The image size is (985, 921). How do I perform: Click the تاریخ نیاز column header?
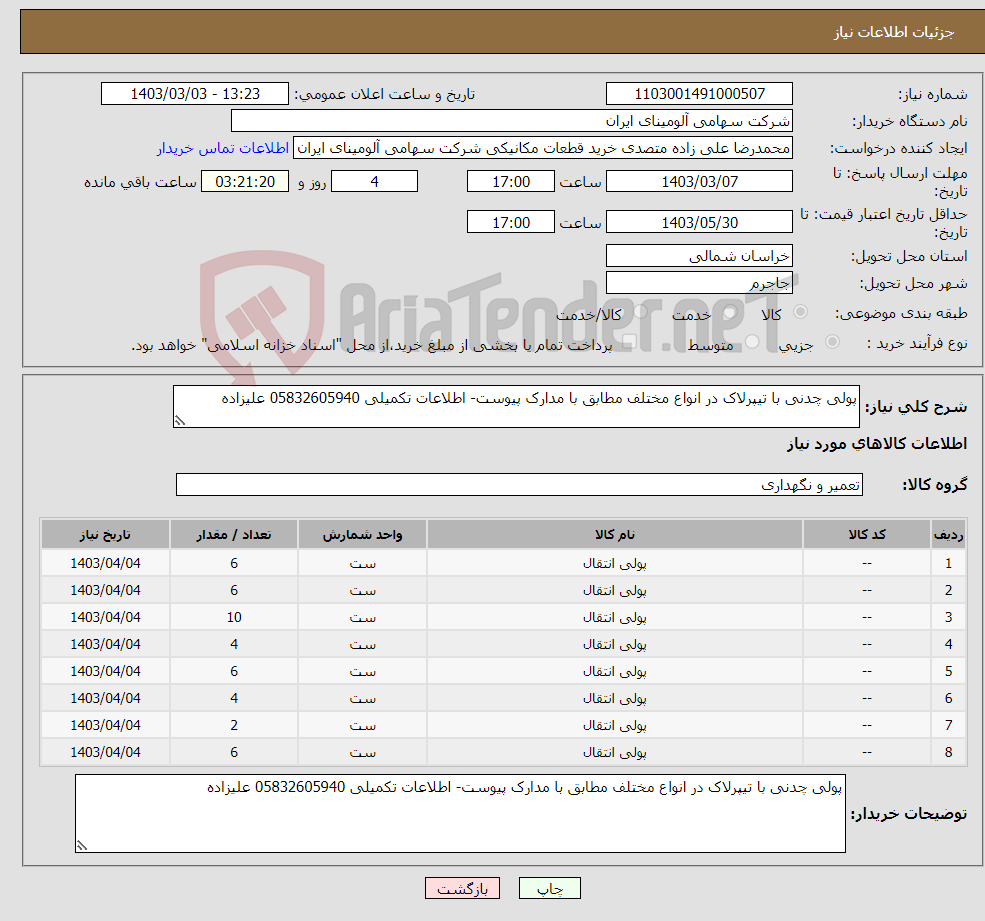106,535
